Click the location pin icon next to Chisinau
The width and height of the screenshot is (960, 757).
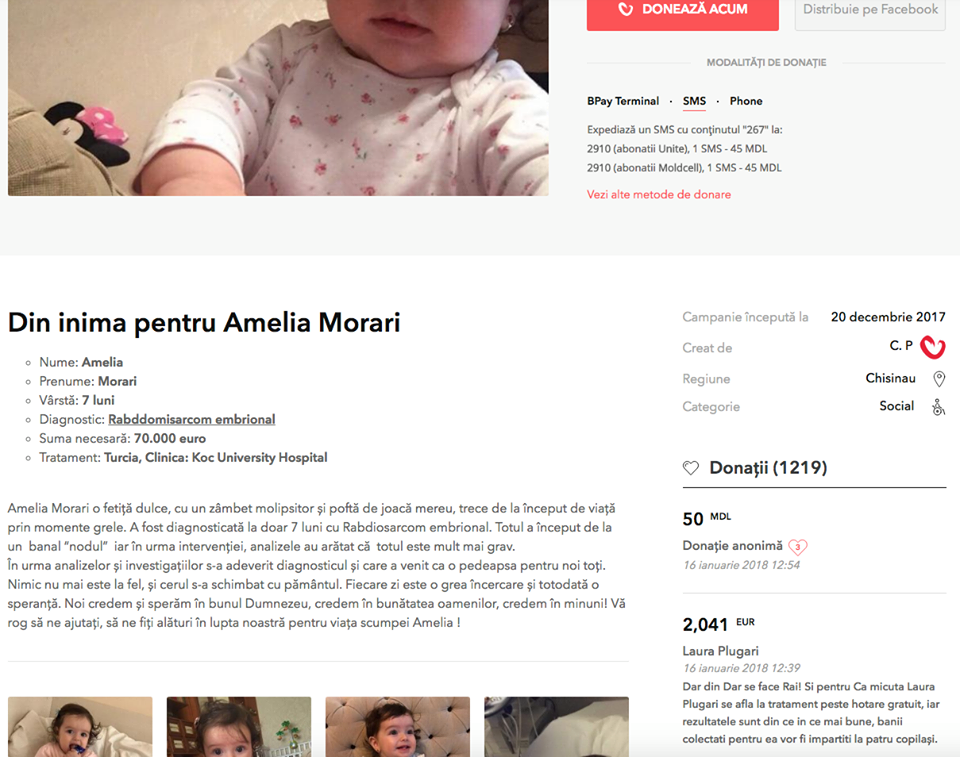pos(939,379)
